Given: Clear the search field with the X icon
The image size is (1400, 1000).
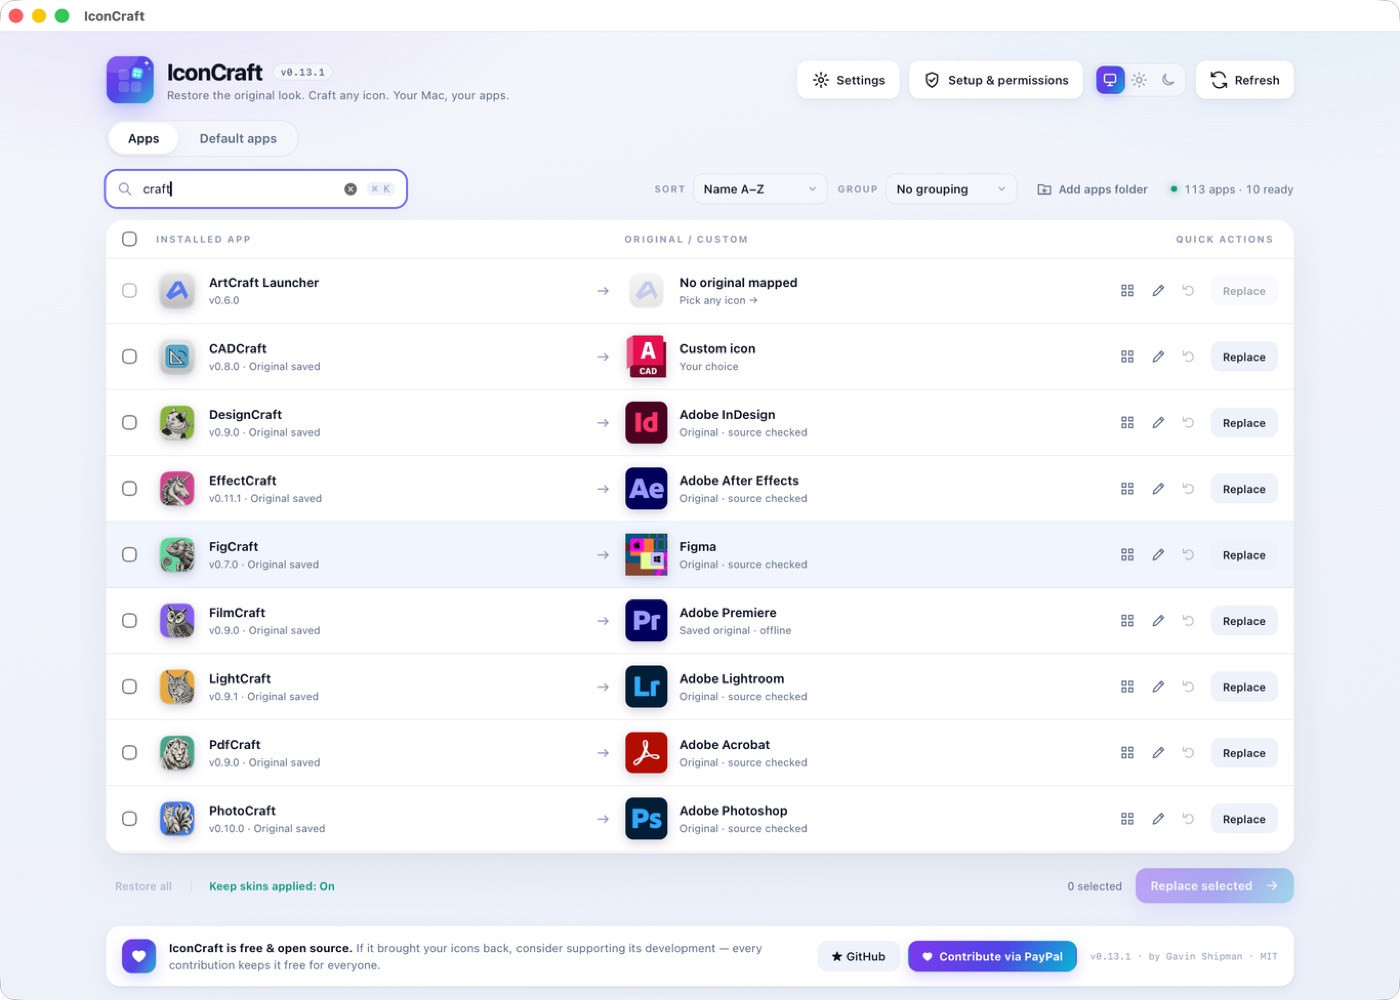Looking at the screenshot, I should pyautogui.click(x=350, y=189).
